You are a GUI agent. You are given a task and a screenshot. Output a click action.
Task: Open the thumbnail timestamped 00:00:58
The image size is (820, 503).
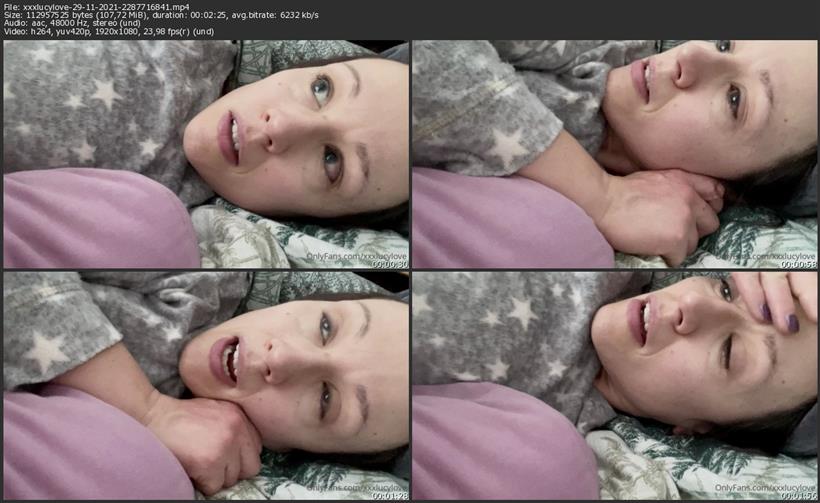tap(614, 154)
